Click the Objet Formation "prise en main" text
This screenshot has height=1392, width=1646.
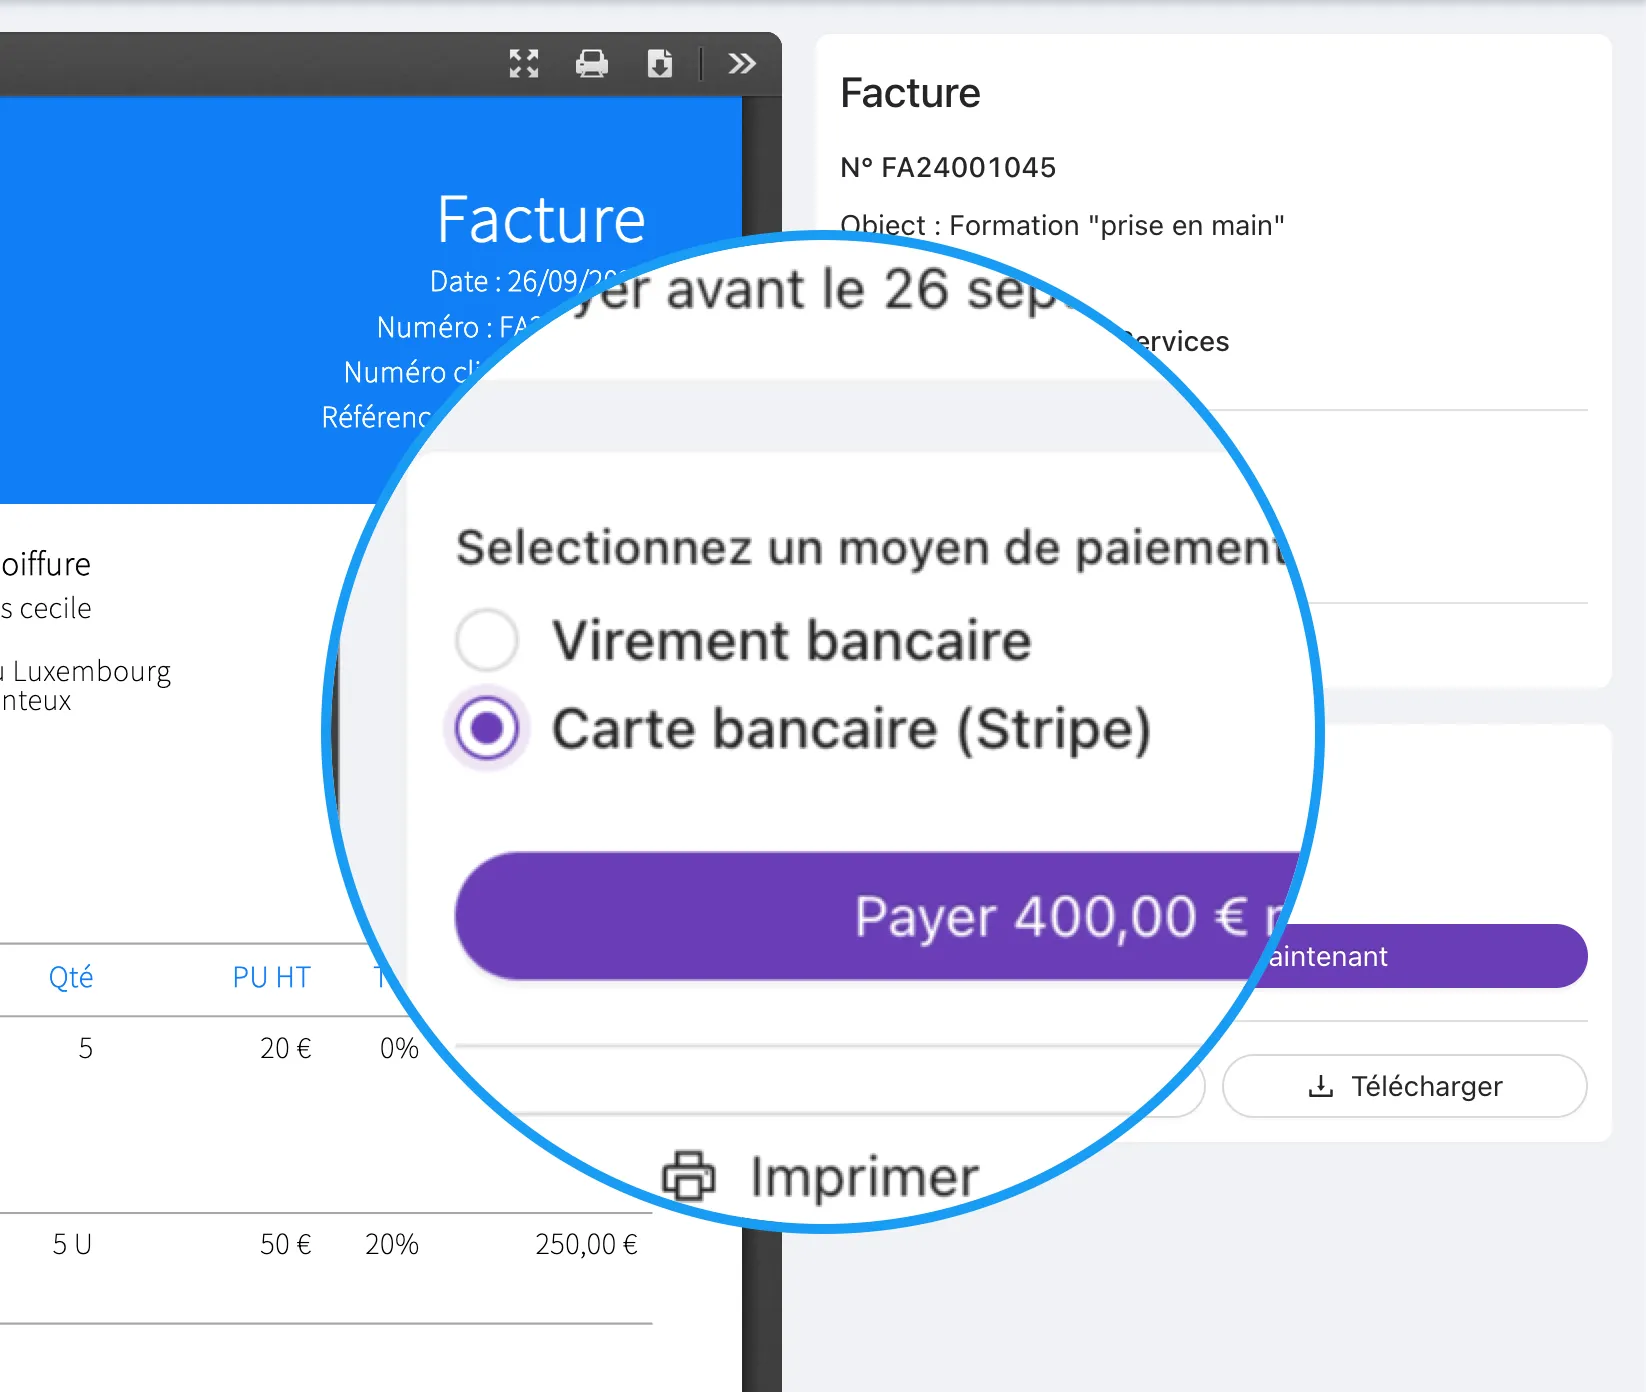[x=1062, y=226]
